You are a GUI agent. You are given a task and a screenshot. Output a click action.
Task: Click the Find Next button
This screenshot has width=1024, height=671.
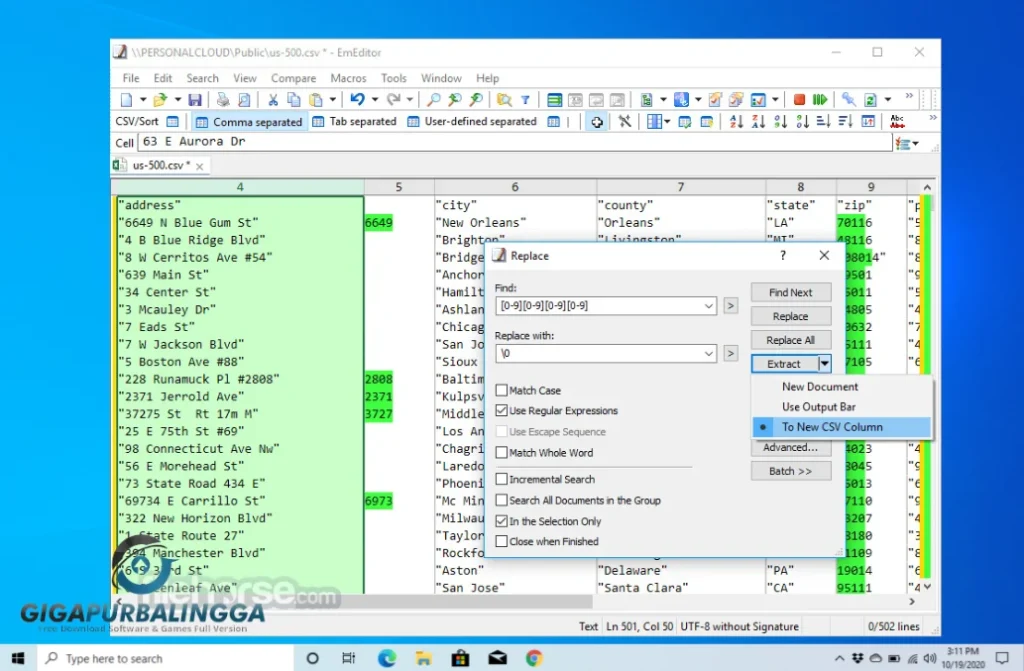pyautogui.click(x=790, y=292)
